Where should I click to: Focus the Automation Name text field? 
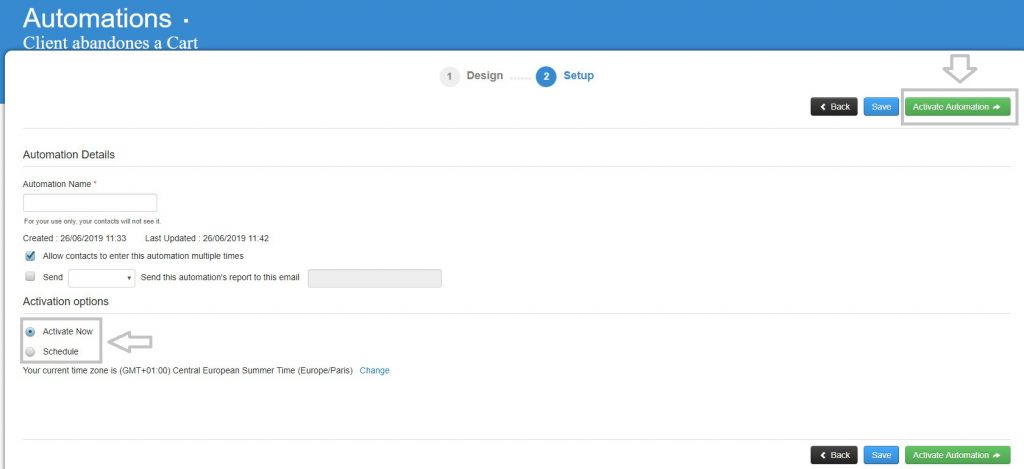click(x=90, y=202)
